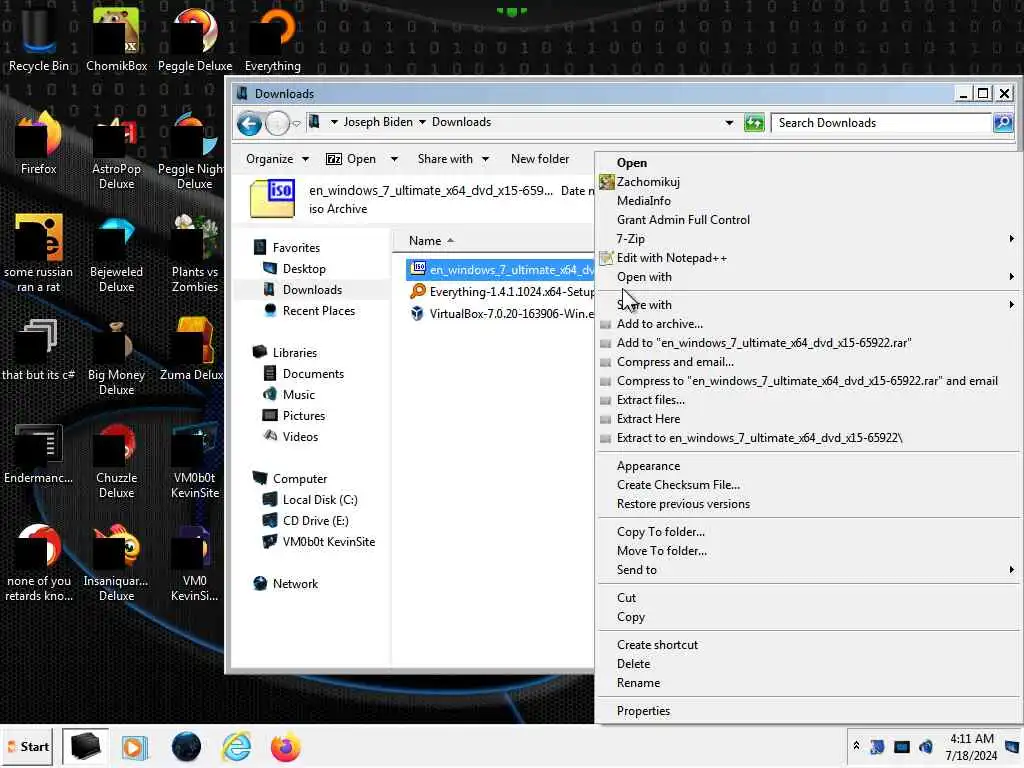Click New folder in the toolbar

(x=540, y=159)
